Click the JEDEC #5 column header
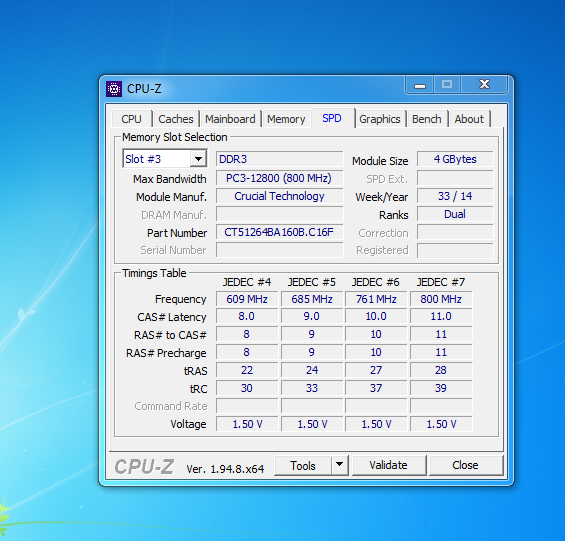The width and height of the screenshot is (565, 541). pos(312,282)
